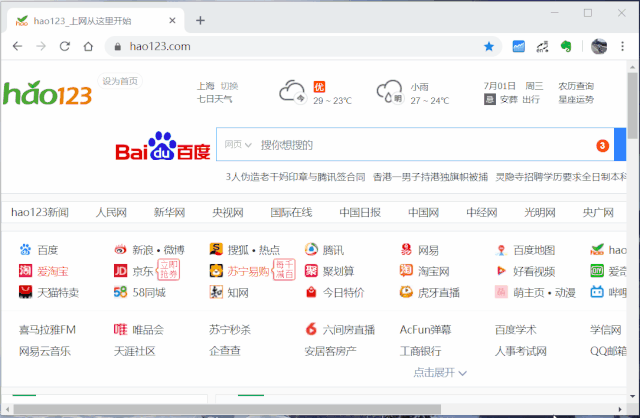640x418 pixels.
Task: Click the hao123 site logo
Action: pos(47,93)
